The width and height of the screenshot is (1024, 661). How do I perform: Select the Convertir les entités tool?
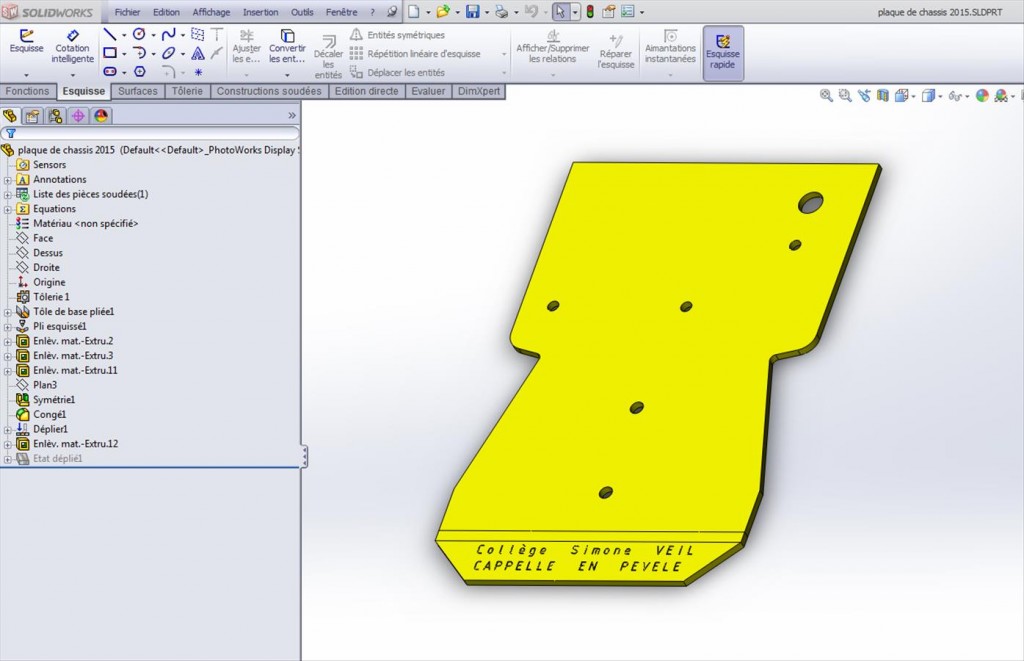click(x=287, y=46)
